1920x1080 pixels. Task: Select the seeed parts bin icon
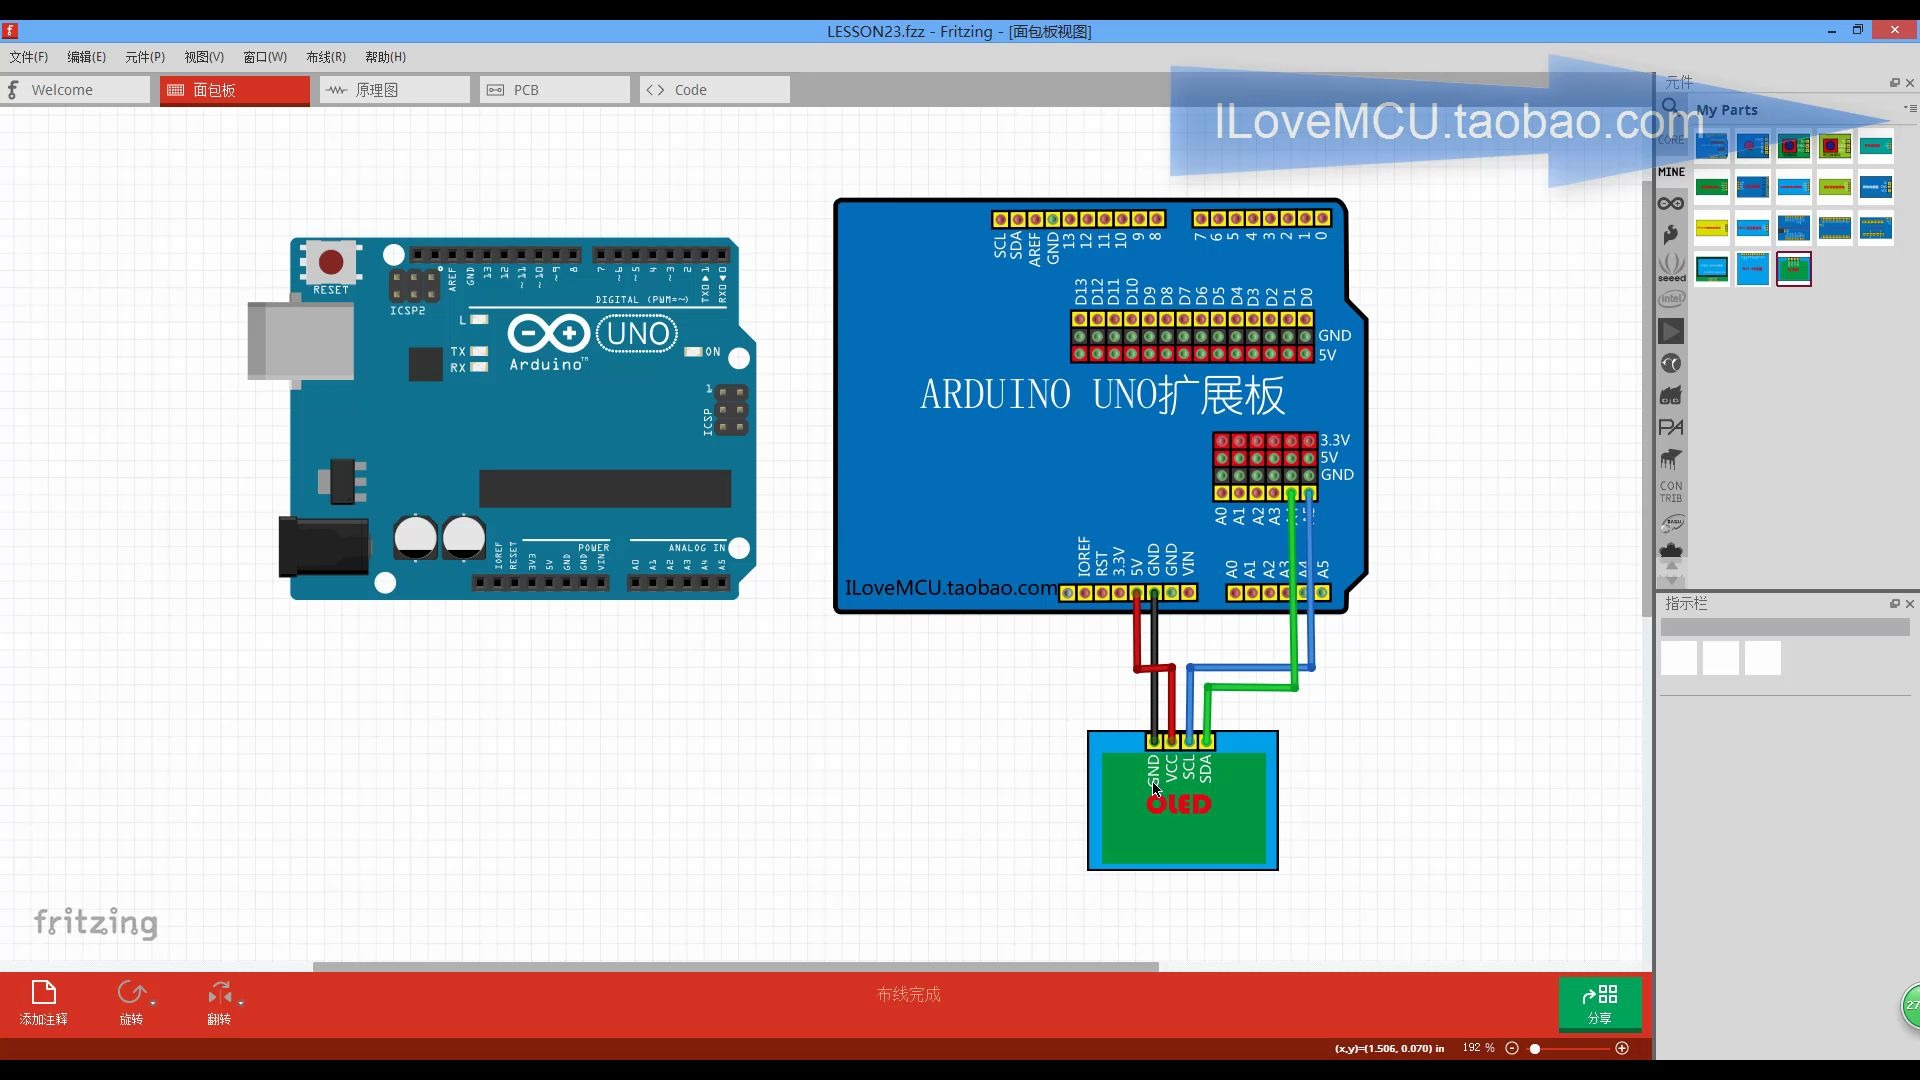1671,264
